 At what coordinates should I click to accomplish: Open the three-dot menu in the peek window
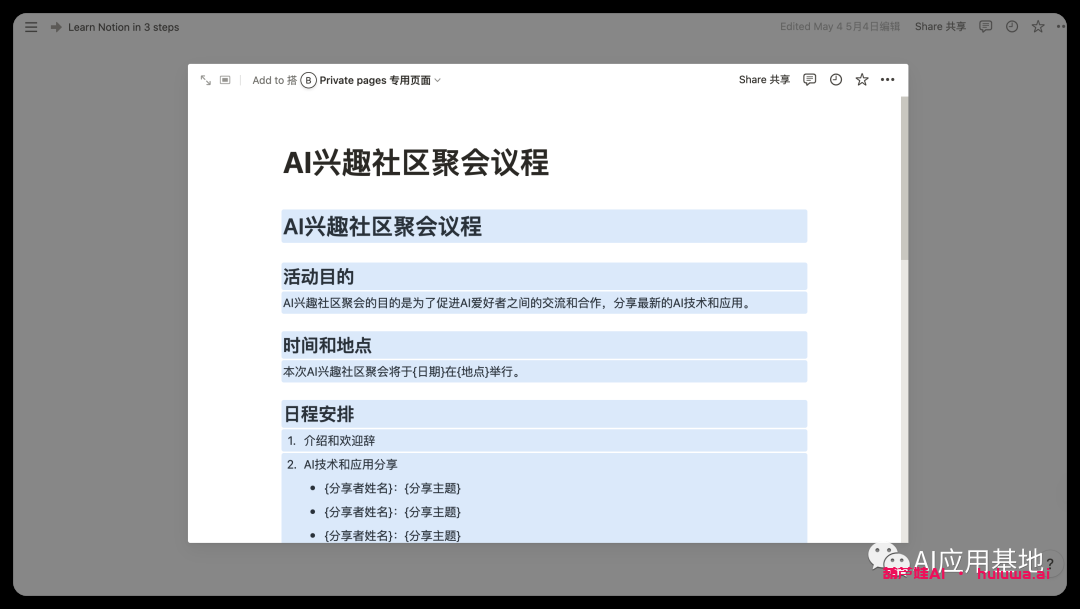888,80
